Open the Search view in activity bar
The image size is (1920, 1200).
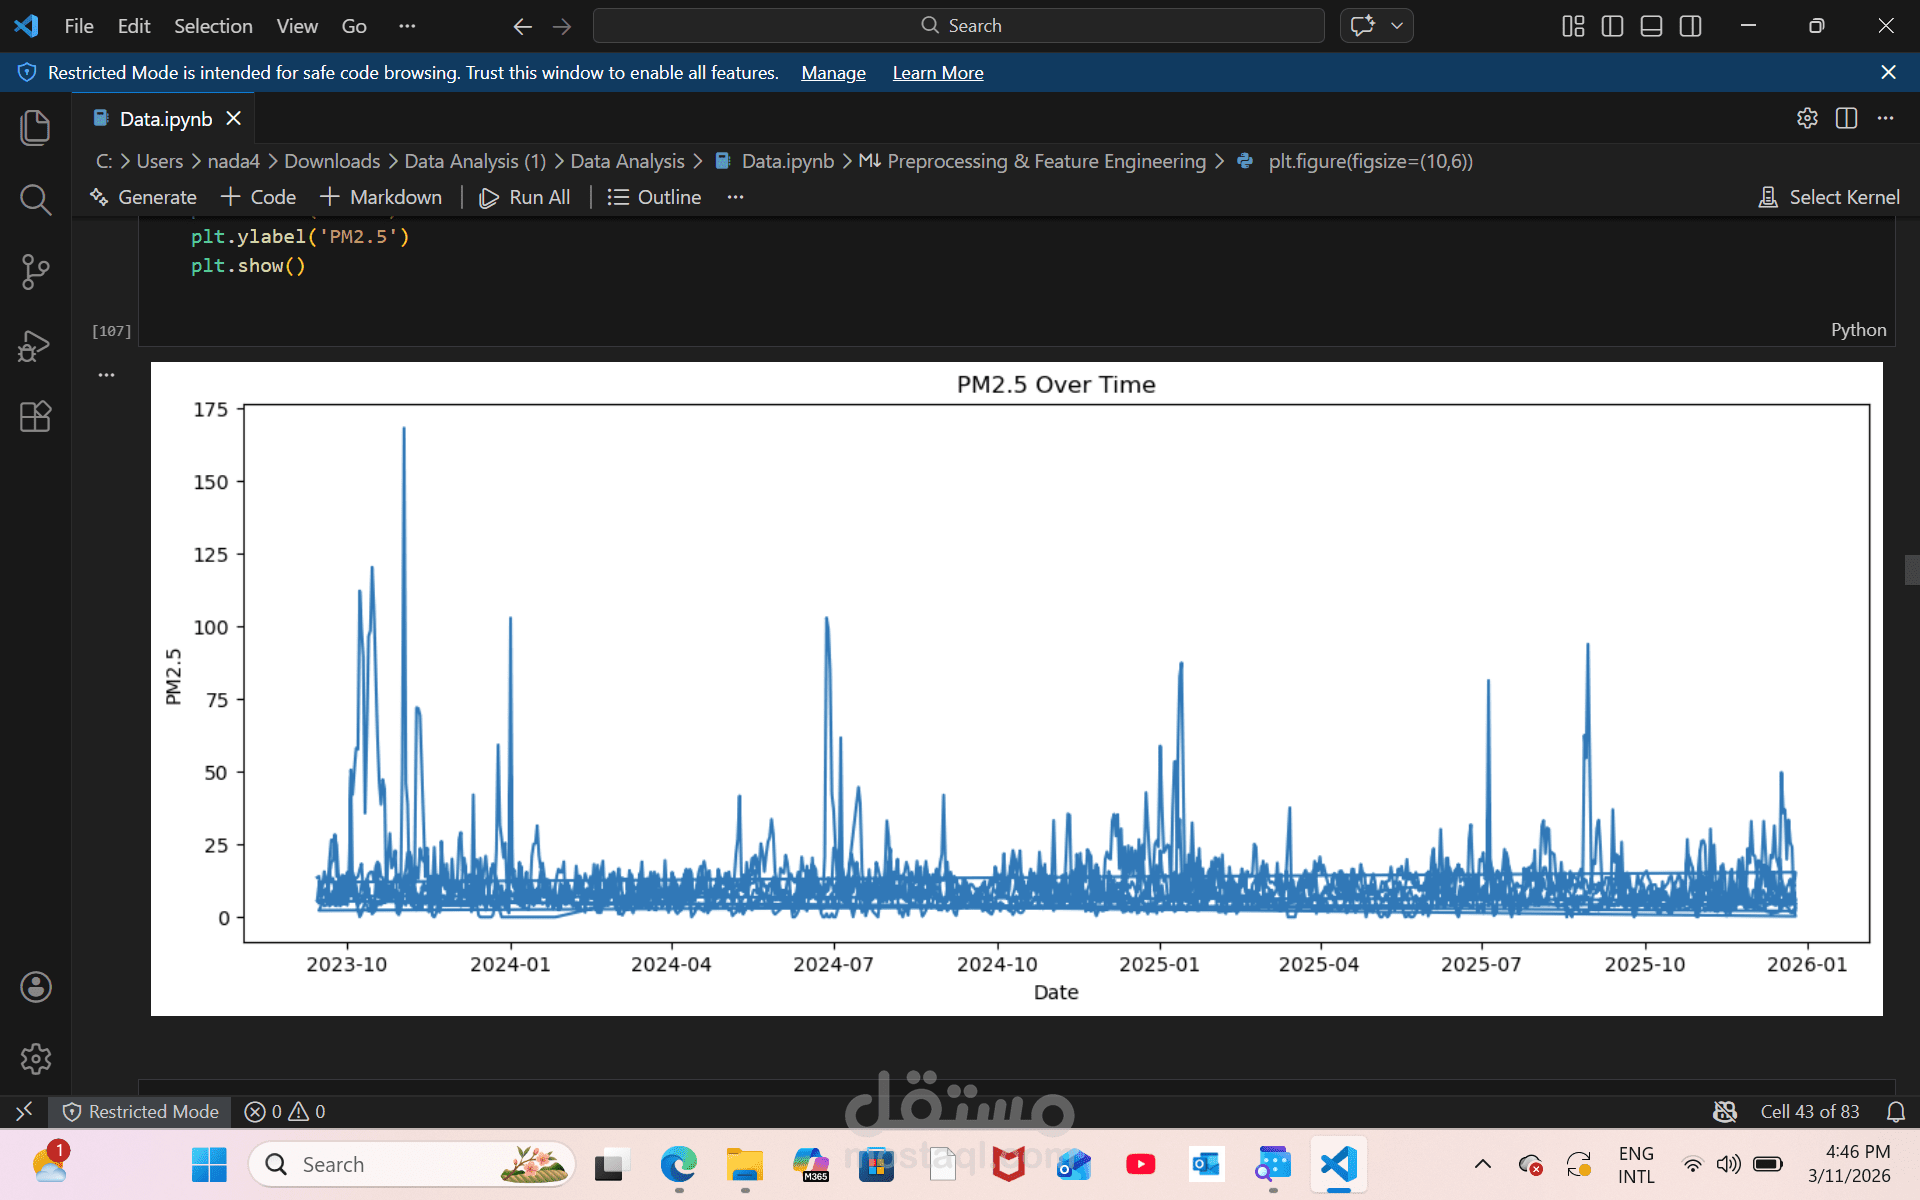tap(35, 200)
